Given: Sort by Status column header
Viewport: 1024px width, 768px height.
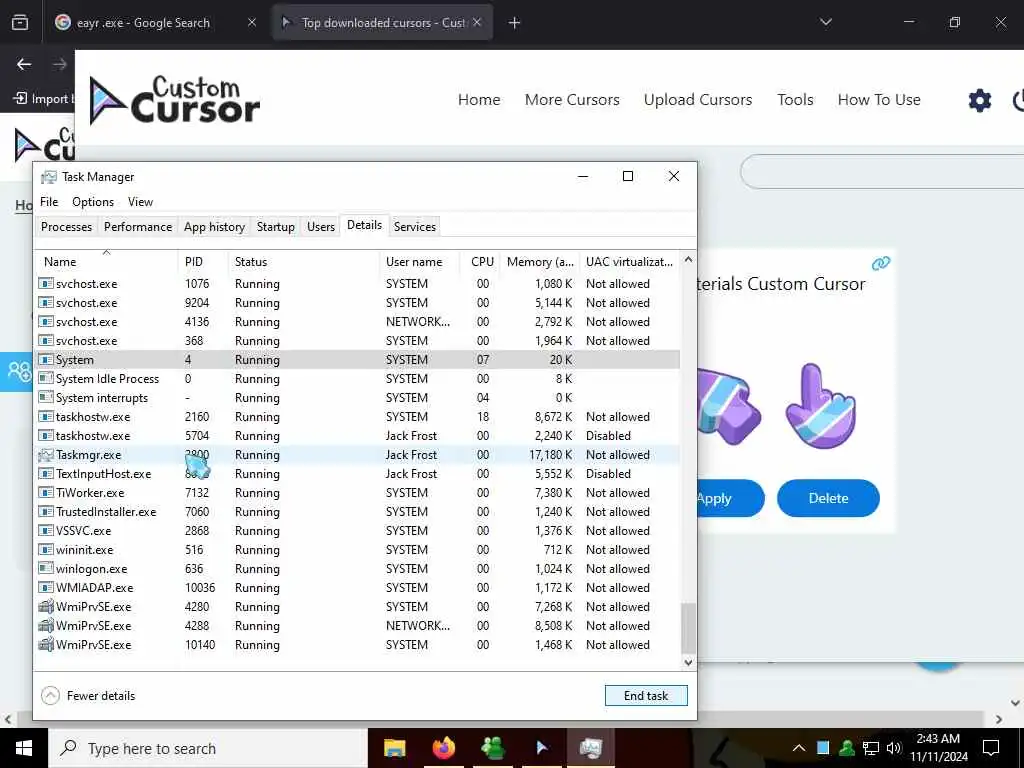Looking at the screenshot, I should 304,261.
